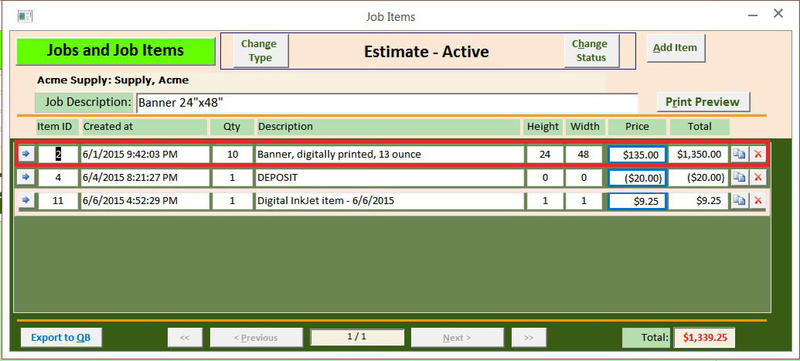Click the Digital InkJet item description field
The image size is (800, 361).
pyautogui.click(x=390, y=201)
